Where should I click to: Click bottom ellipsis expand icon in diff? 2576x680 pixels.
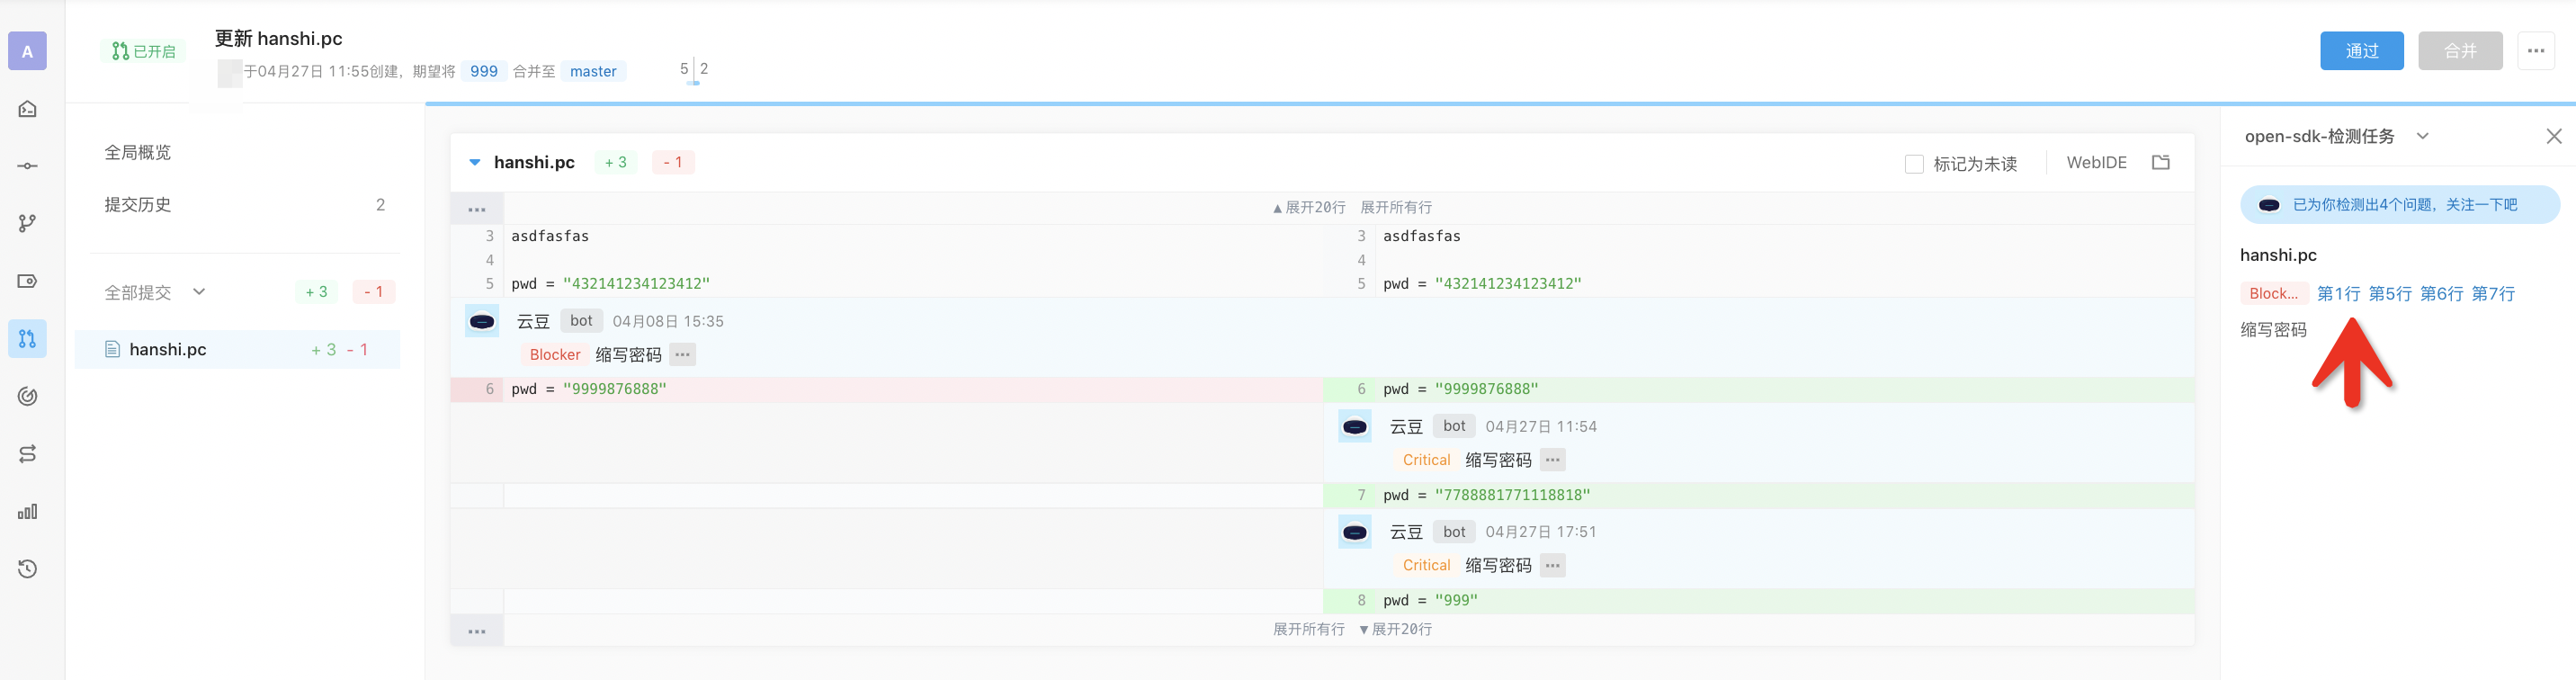(x=477, y=631)
